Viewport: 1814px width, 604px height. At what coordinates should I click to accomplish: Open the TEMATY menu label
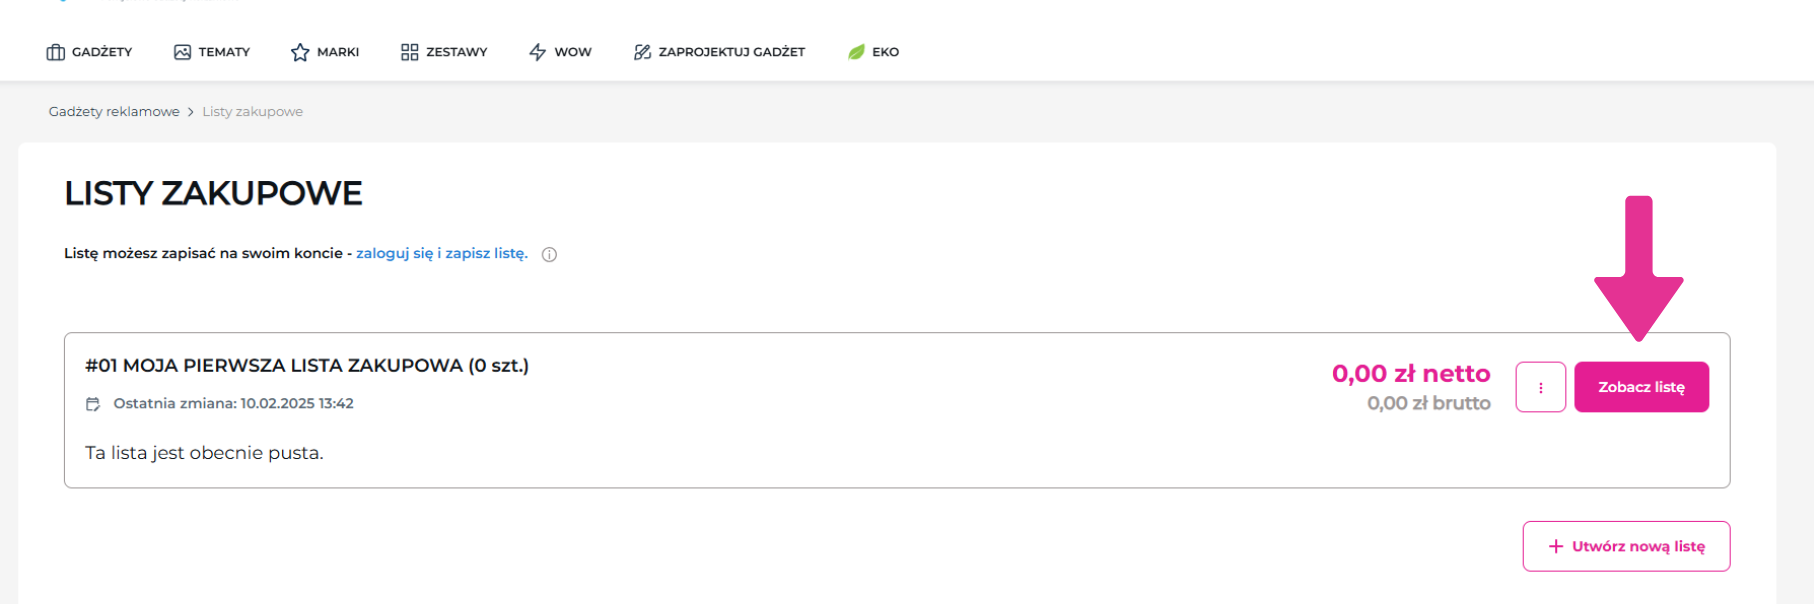coord(224,52)
